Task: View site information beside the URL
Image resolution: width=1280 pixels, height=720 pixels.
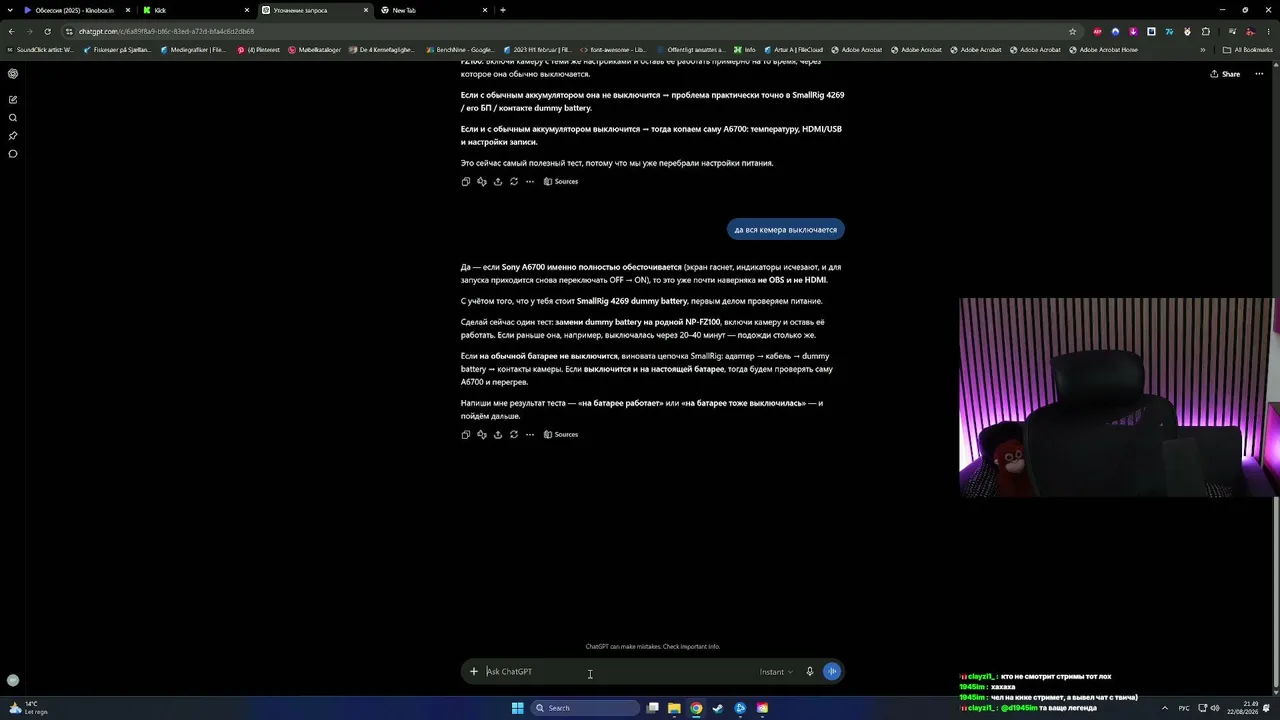Action: (x=69, y=31)
